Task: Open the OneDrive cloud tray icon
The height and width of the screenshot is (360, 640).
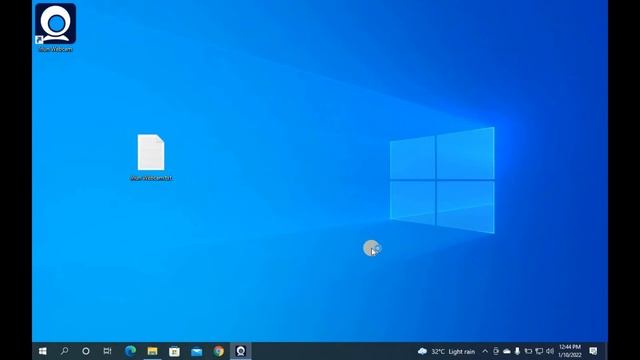Action: [x=507, y=351]
